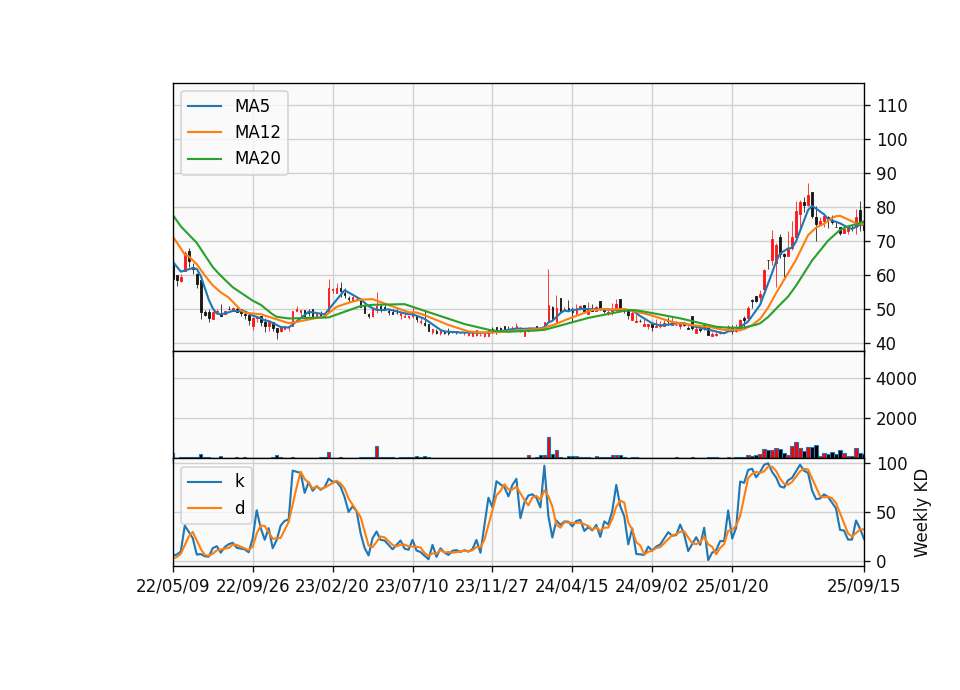Click the green MA20 legend line sample

204,158
